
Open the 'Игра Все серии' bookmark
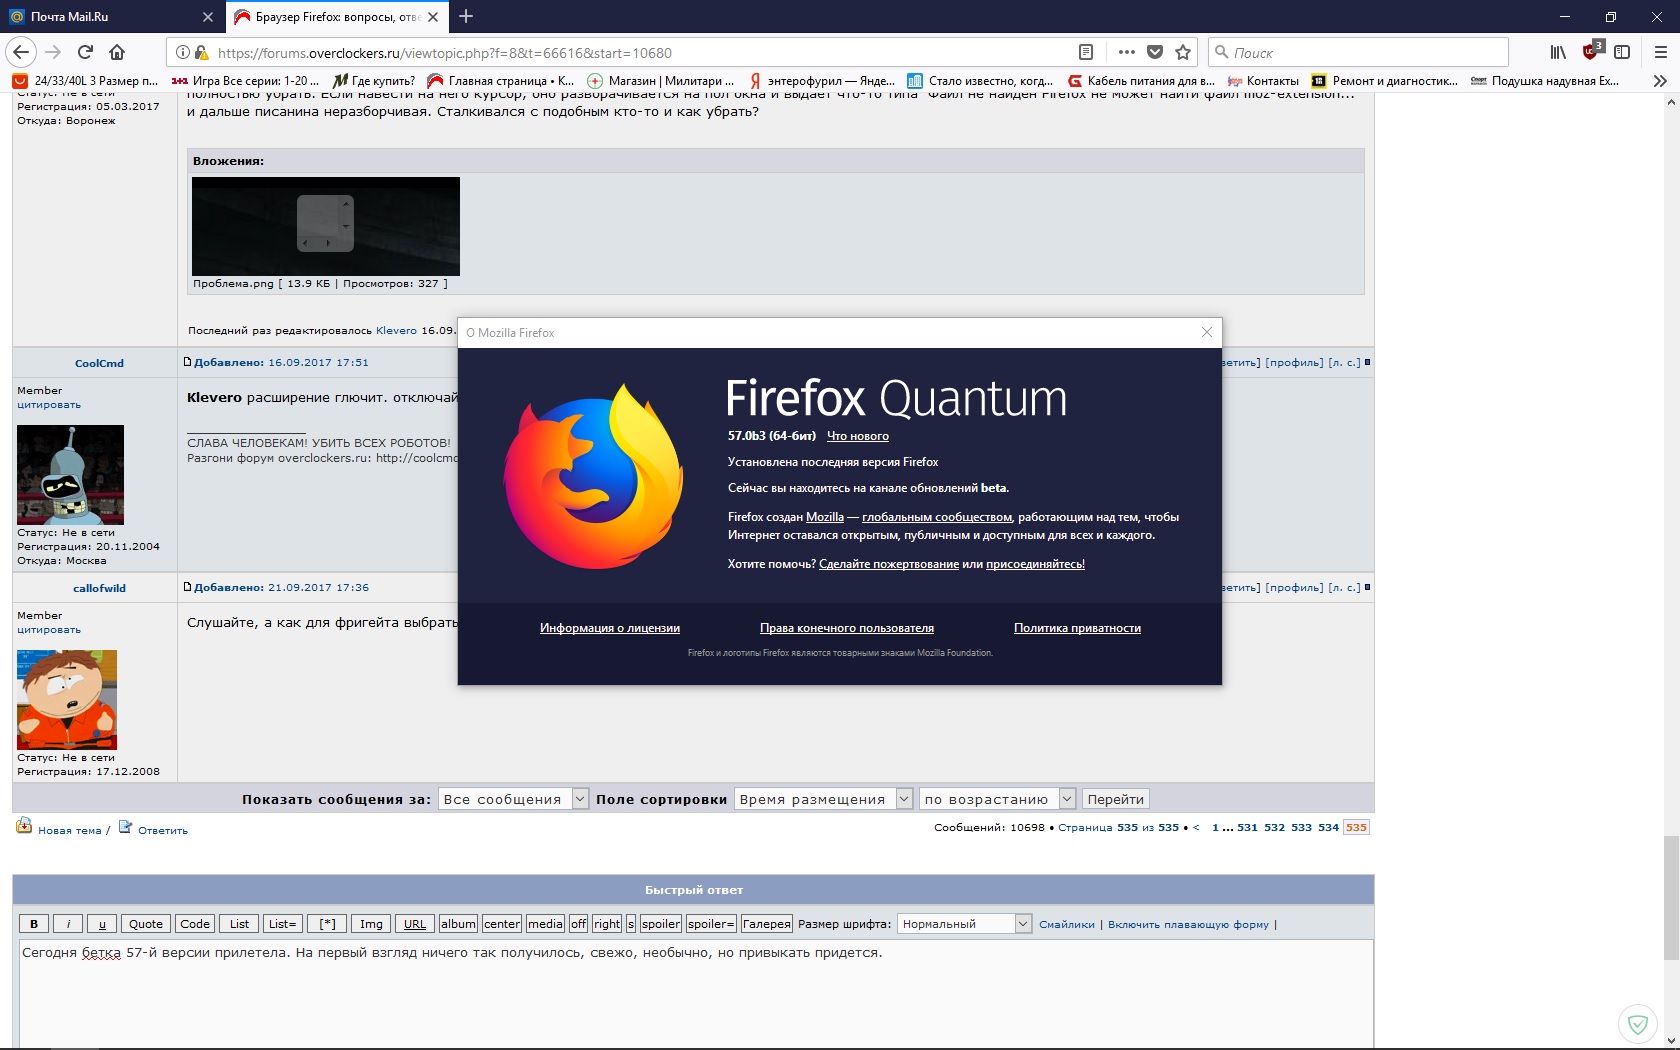[245, 81]
